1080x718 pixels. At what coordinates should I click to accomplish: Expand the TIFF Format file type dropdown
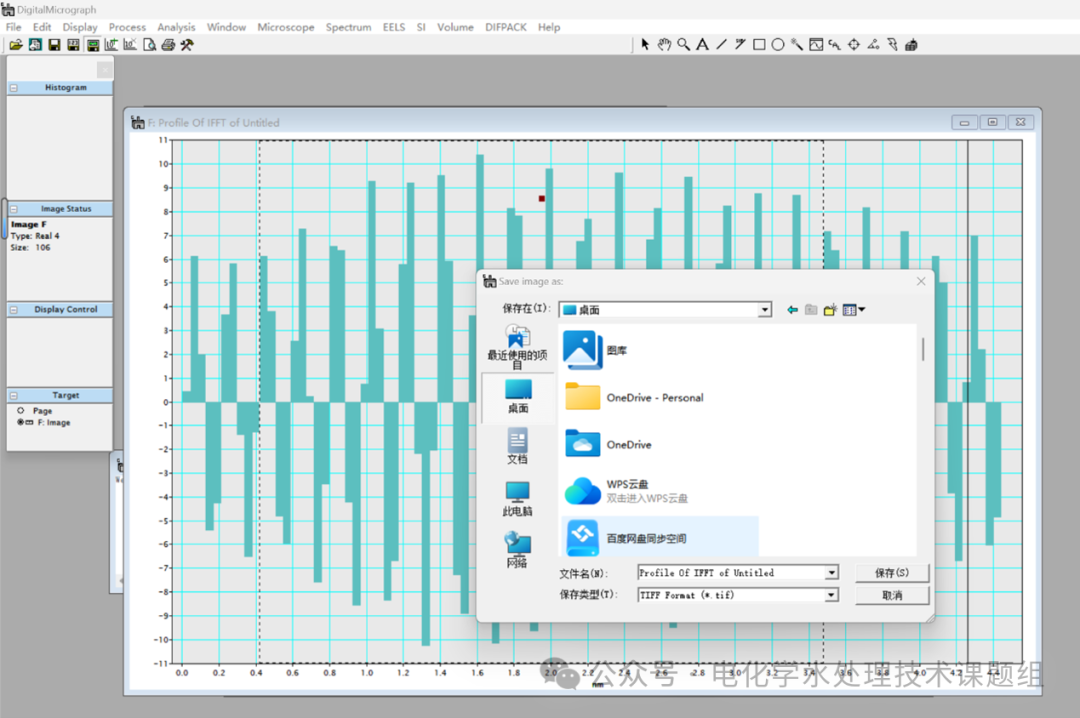832,595
